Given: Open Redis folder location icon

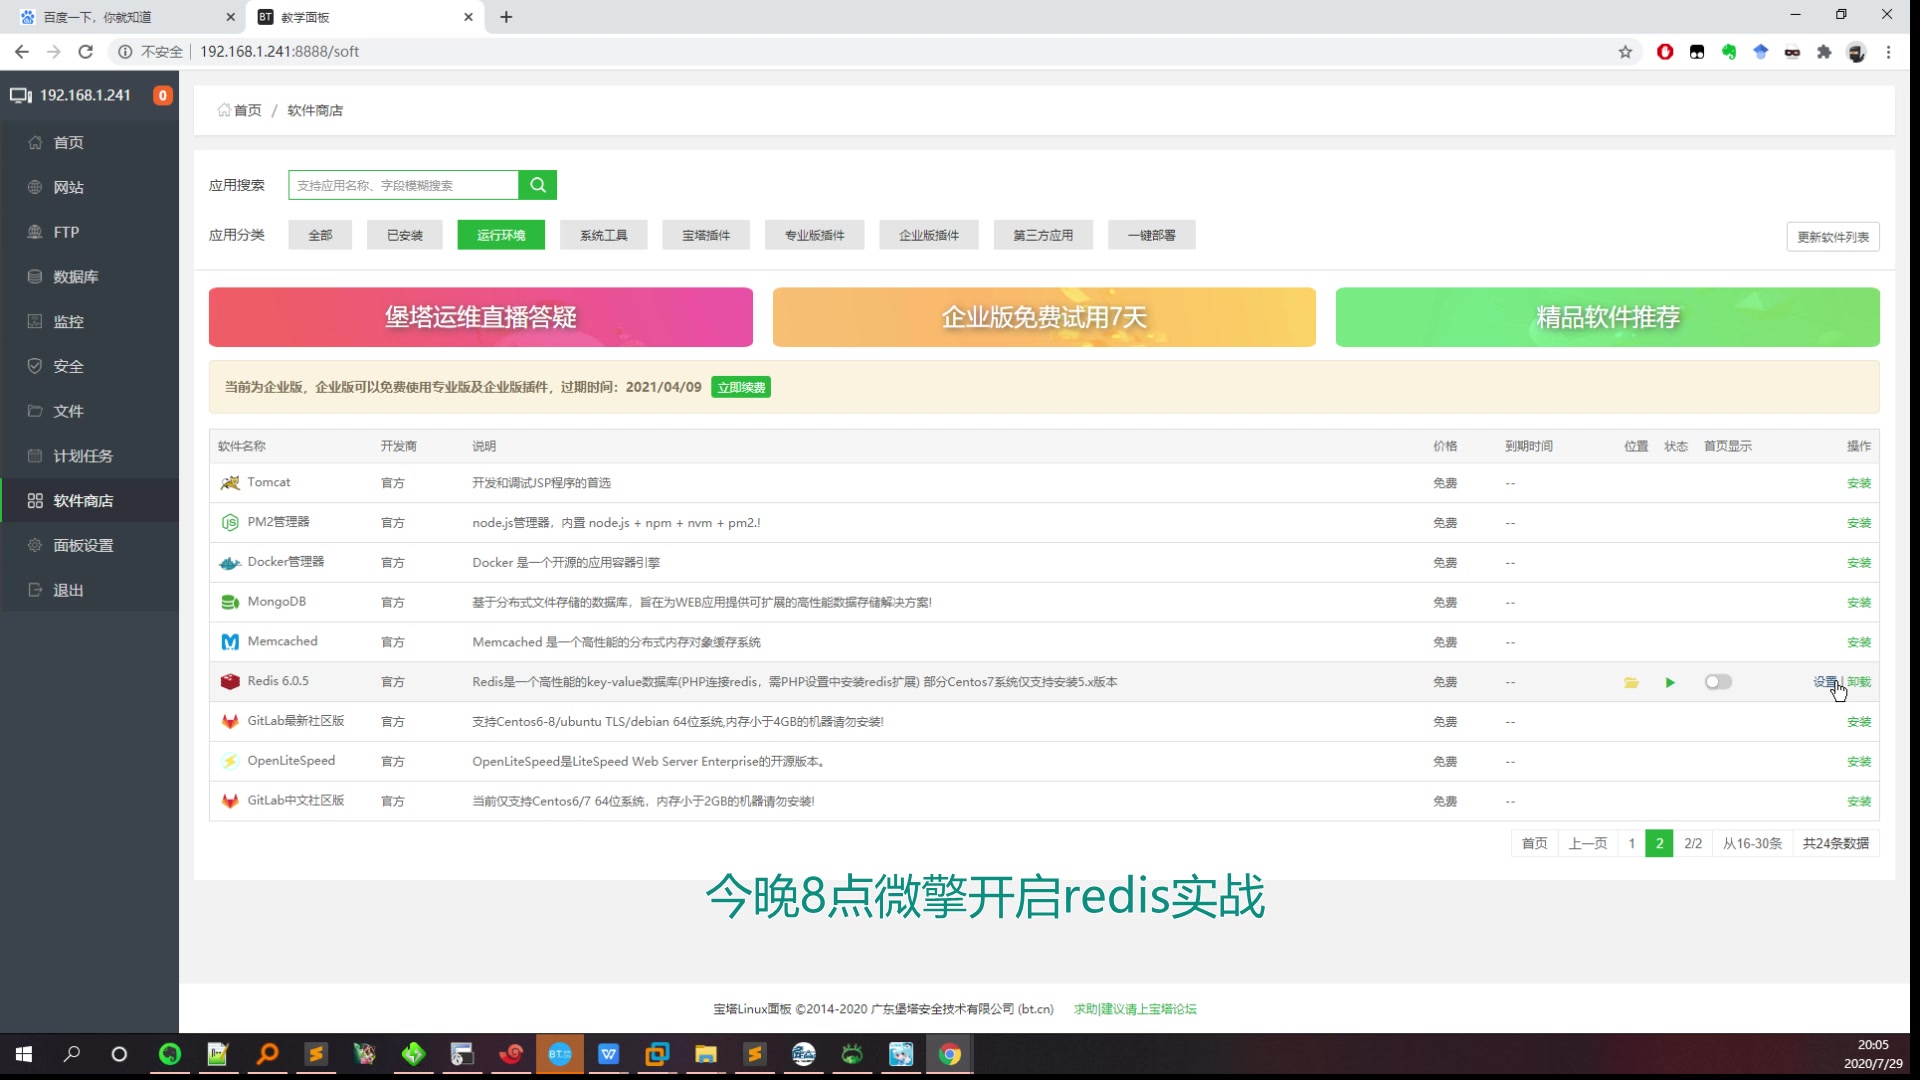Looking at the screenshot, I should 1631,682.
